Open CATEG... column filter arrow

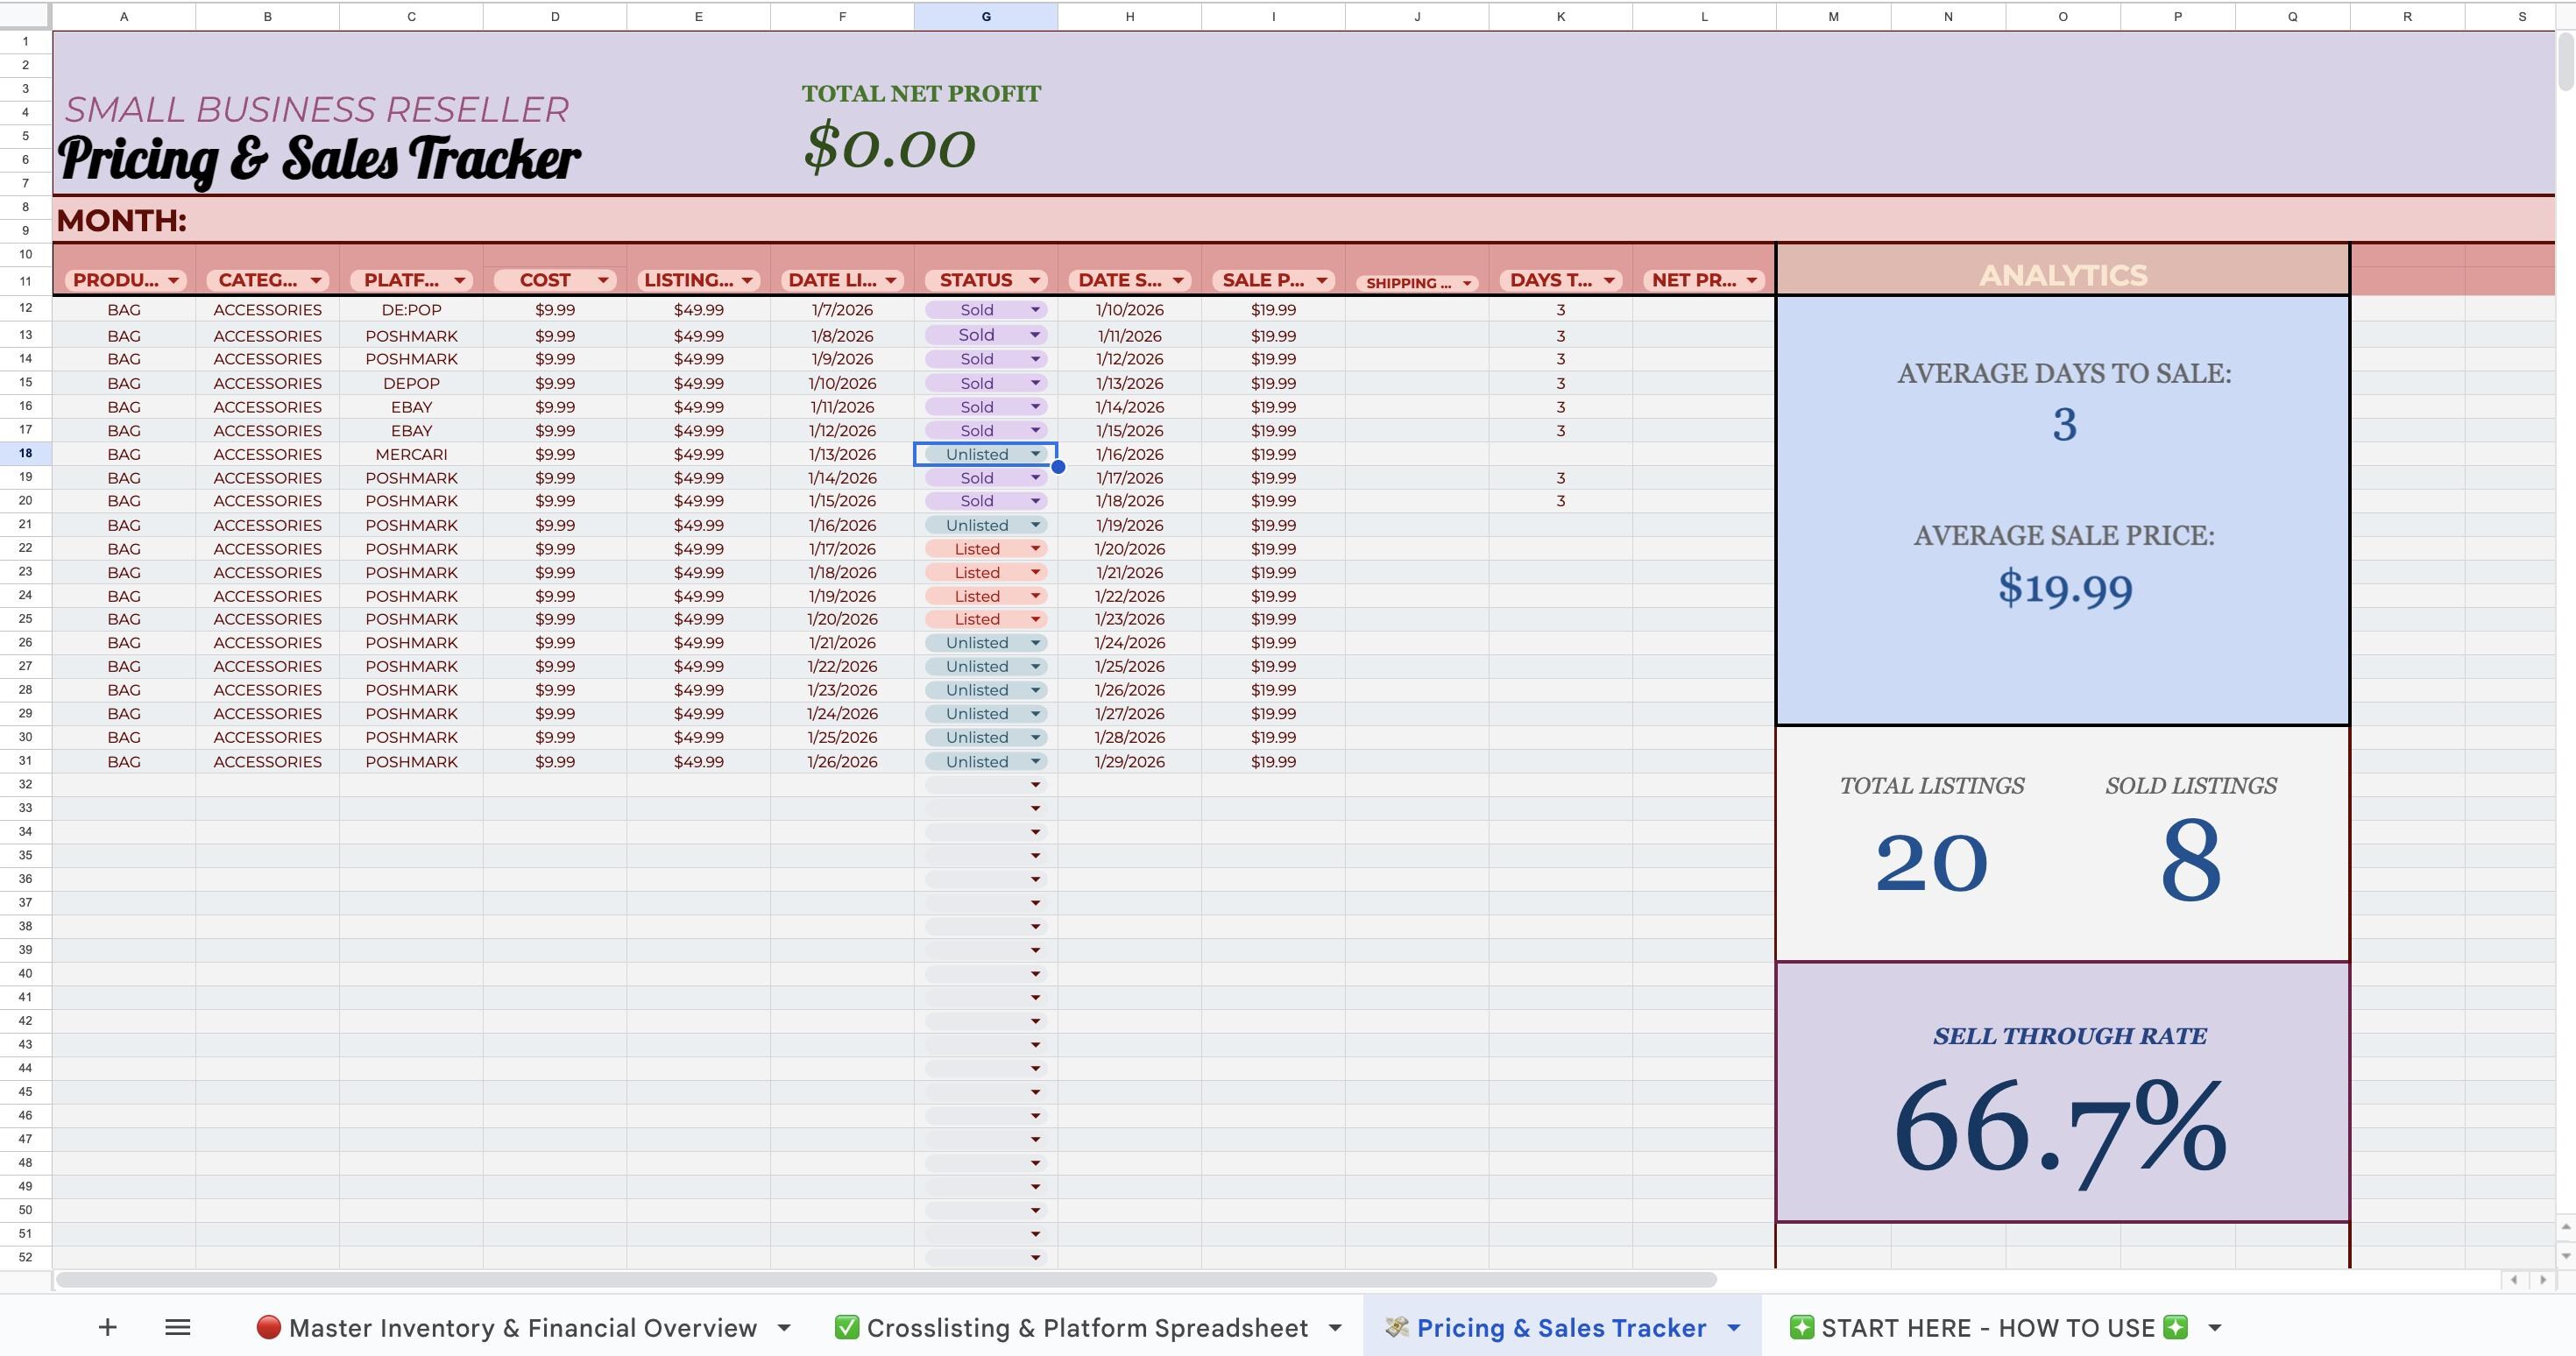click(x=316, y=281)
